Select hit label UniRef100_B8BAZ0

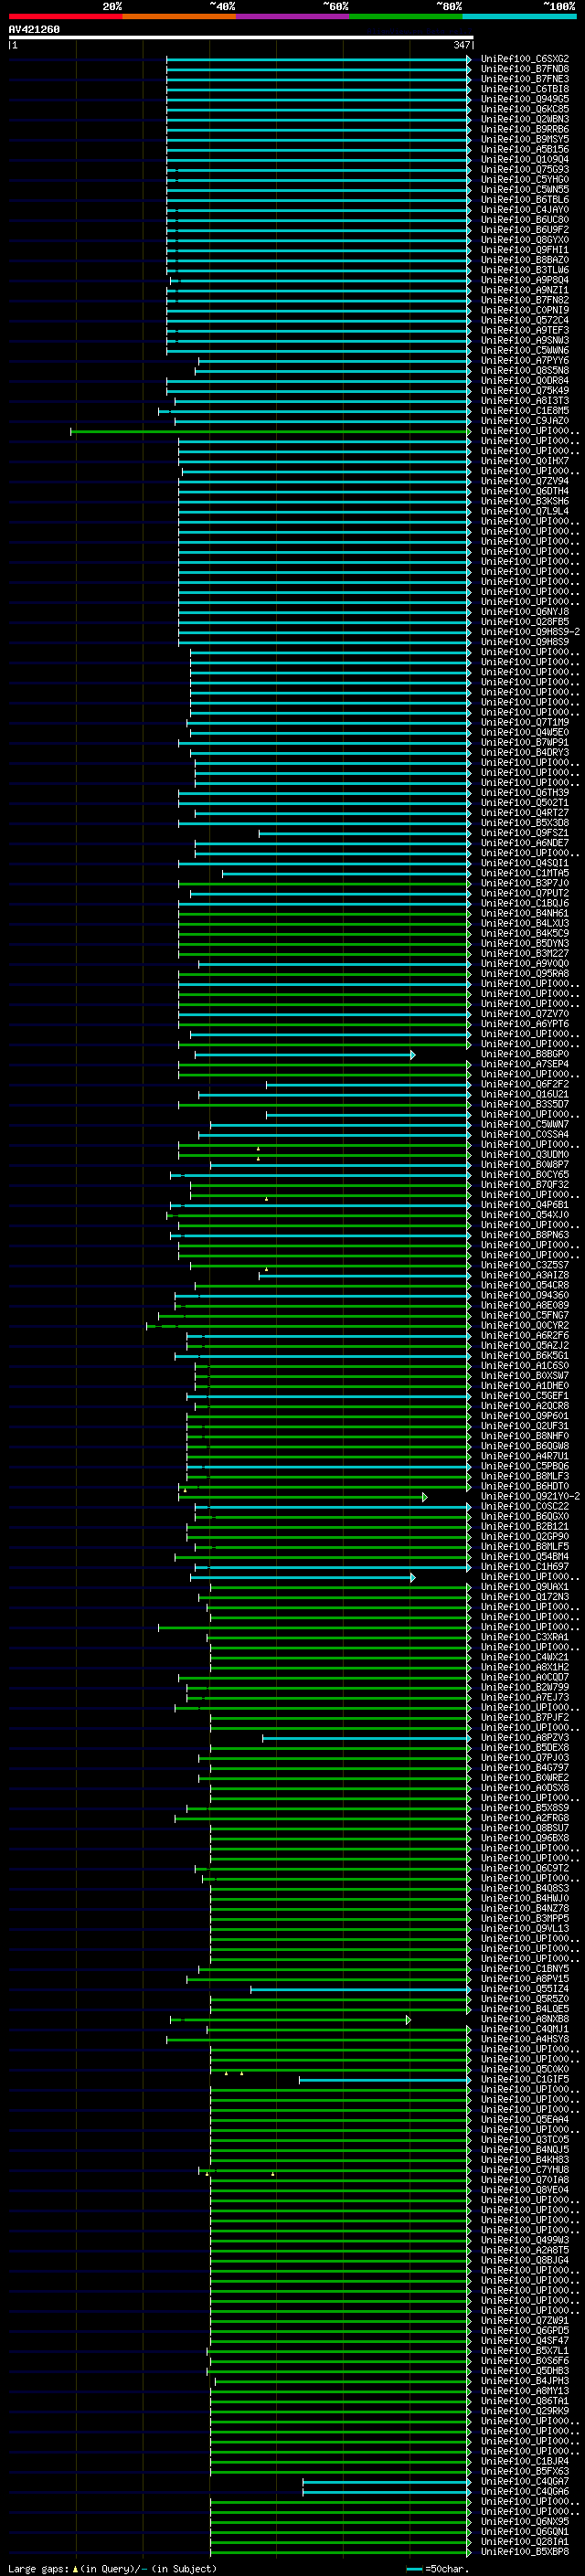point(524,260)
